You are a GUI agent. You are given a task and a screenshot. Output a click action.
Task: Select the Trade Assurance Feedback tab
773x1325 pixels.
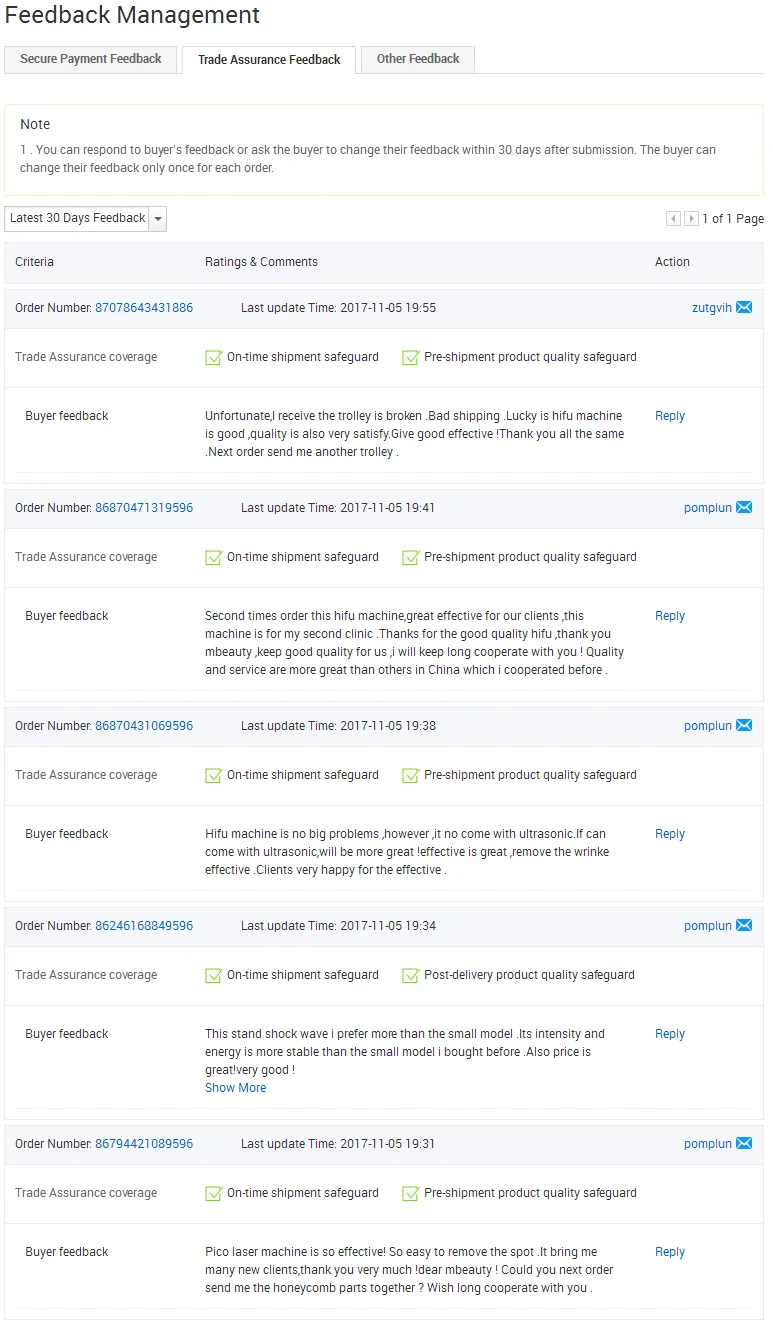coord(269,60)
